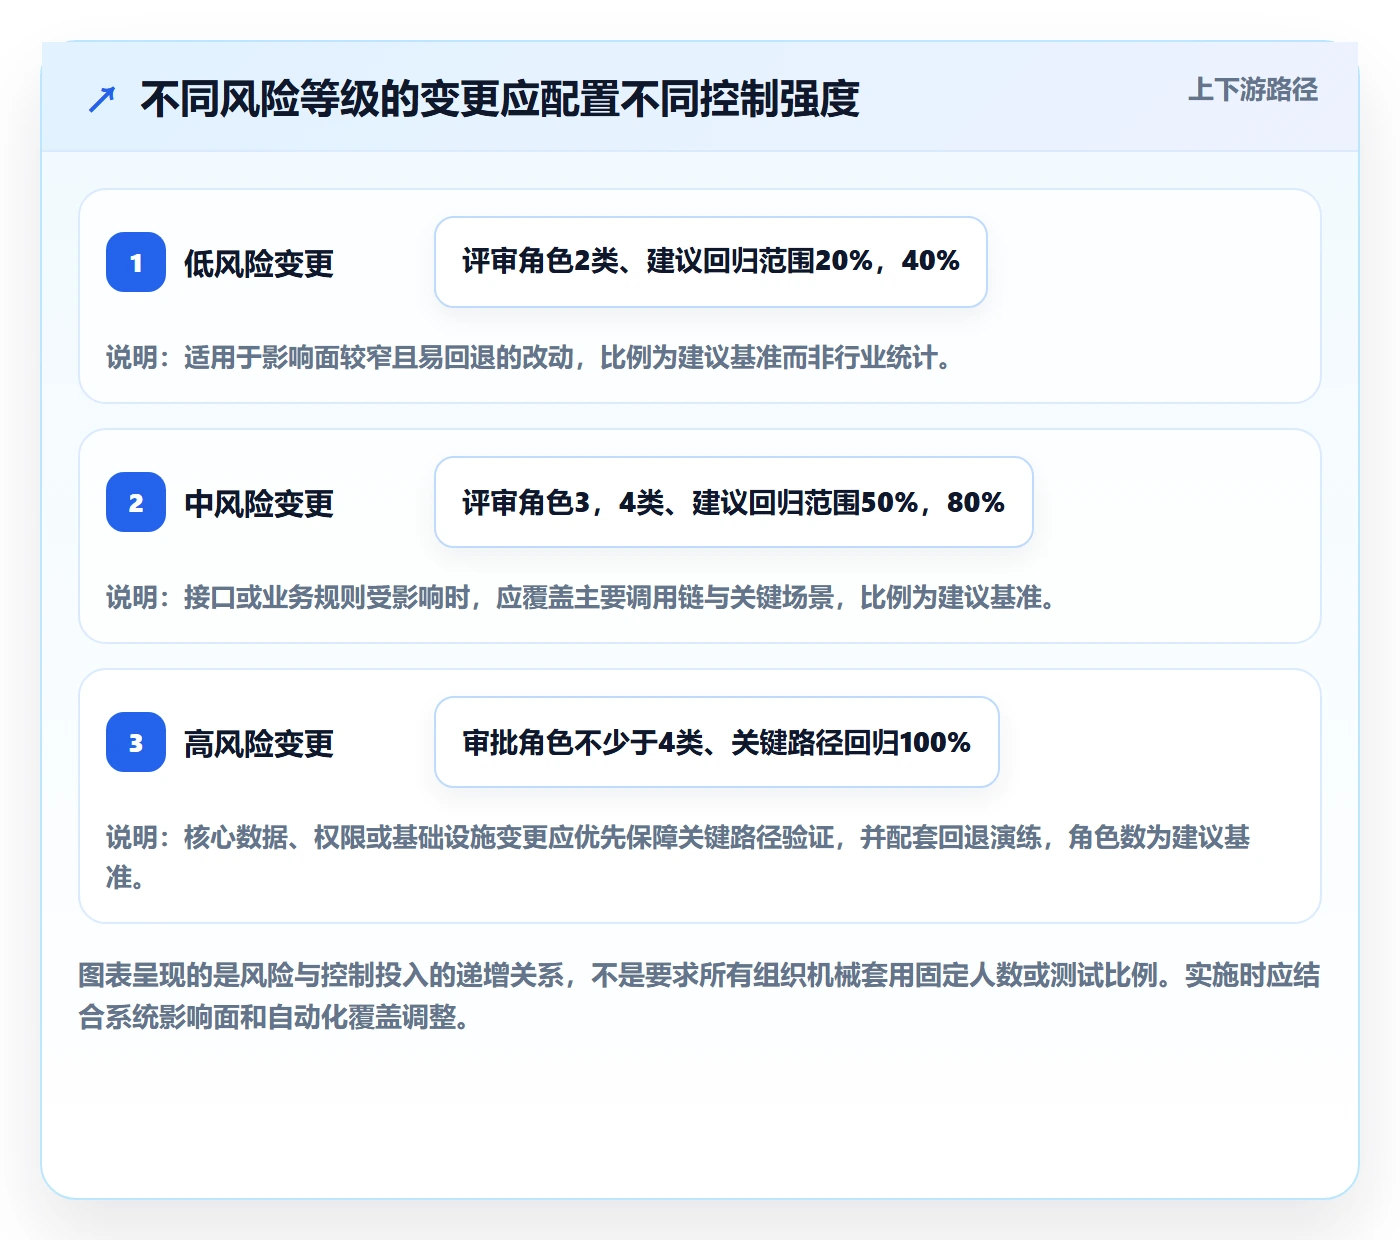Viewport: 1400px width, 1240px height.
Task: Click the footer paragraph starting 图表呈现的是风险
Action: click(x=699, y=996)
